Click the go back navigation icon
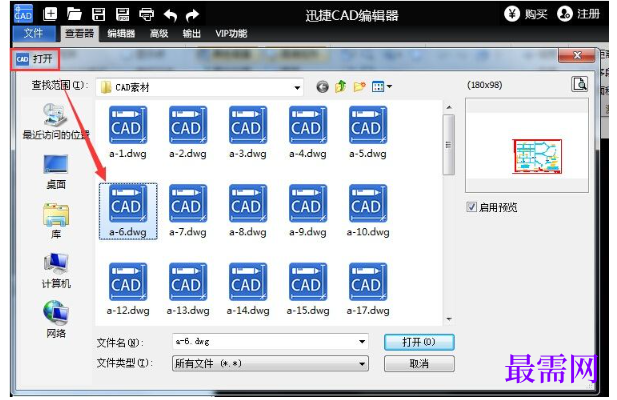617x400 pixels. pos(322,87)
